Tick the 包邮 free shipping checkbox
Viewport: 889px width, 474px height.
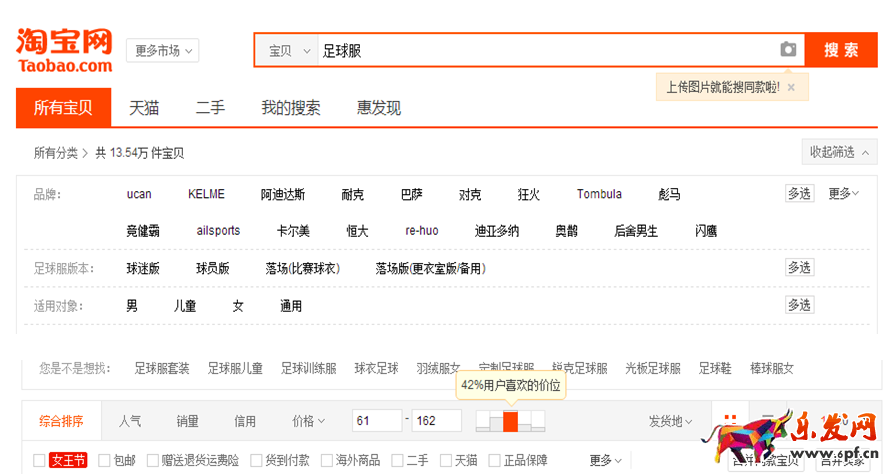click(x=104, y=461)
